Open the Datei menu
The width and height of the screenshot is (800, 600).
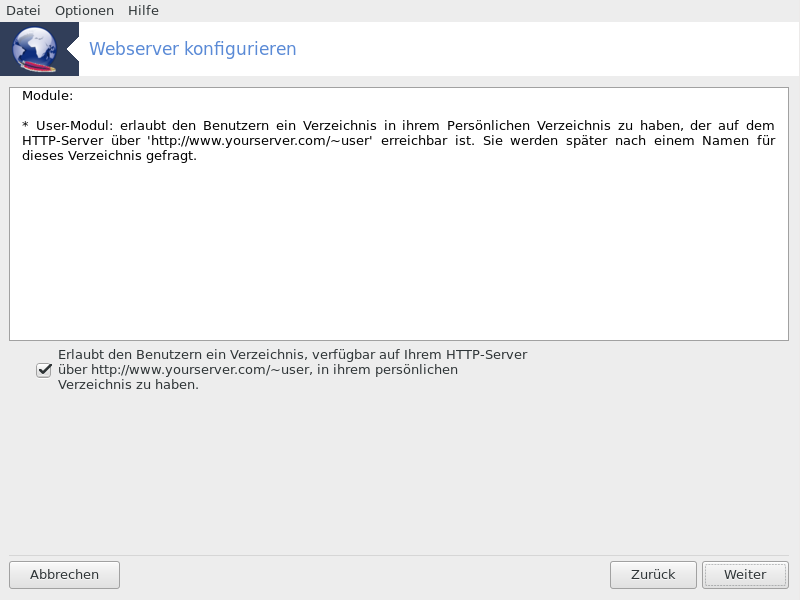coord(23,10)
